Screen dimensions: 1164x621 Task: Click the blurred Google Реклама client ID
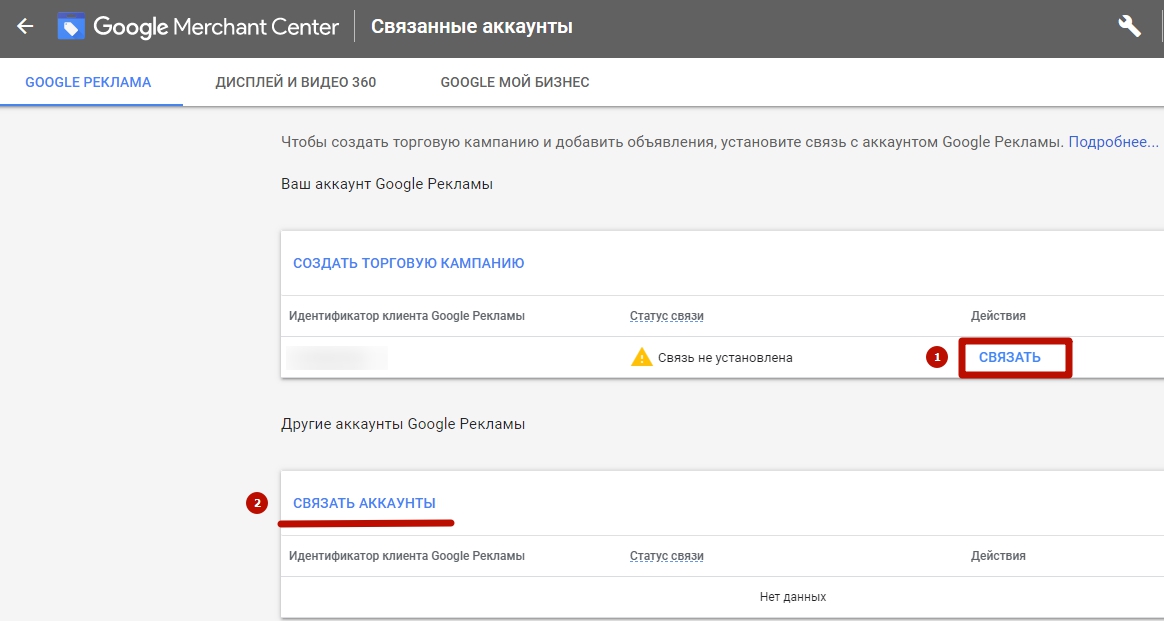click(x=336, y=357)
